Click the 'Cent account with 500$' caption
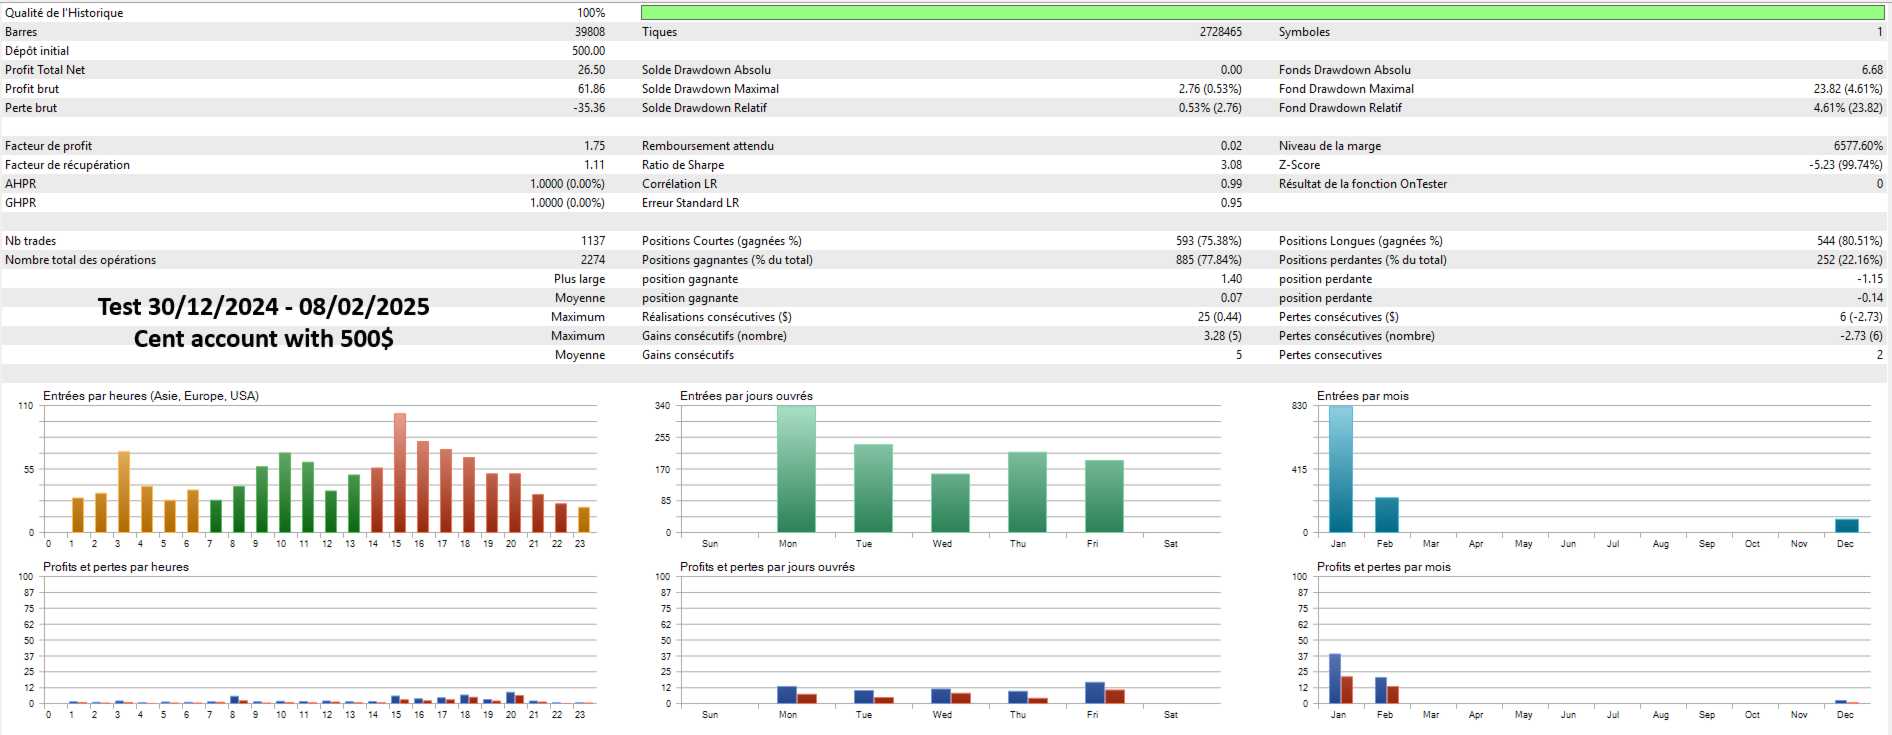Screen dimensions: 1892x735 (264, 339)
